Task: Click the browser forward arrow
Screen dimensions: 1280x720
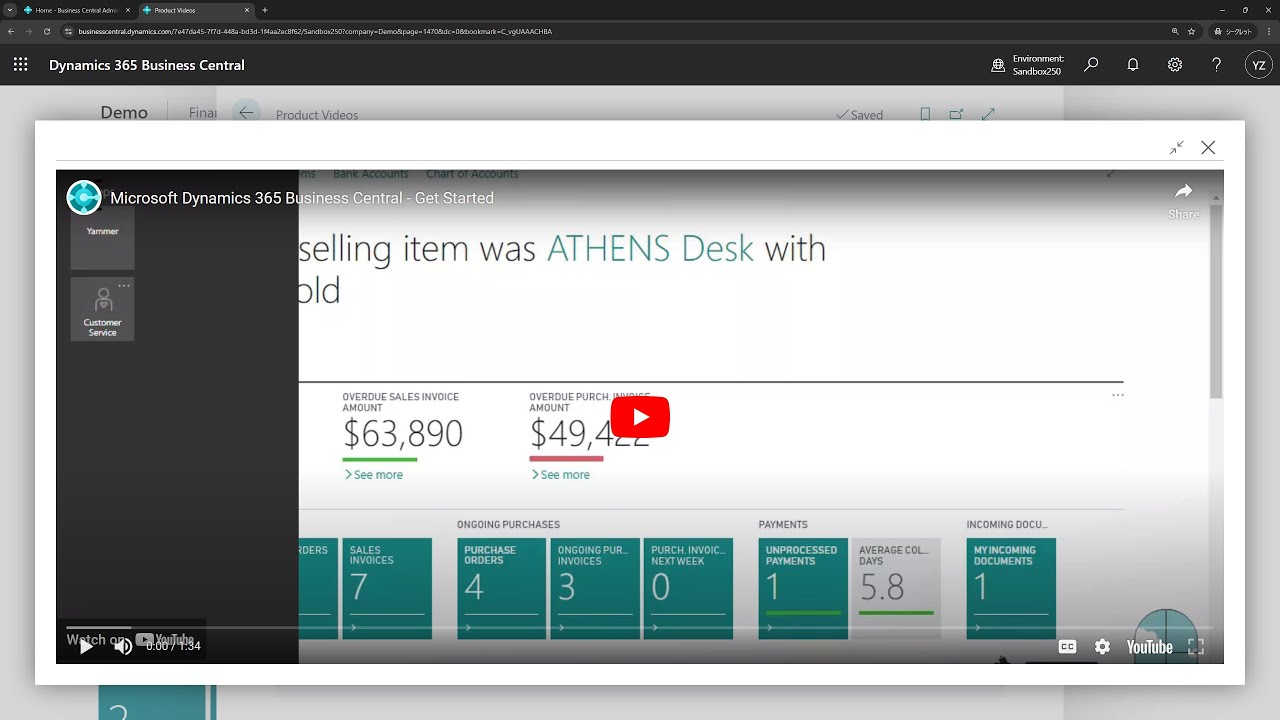Action: (29, 31)
